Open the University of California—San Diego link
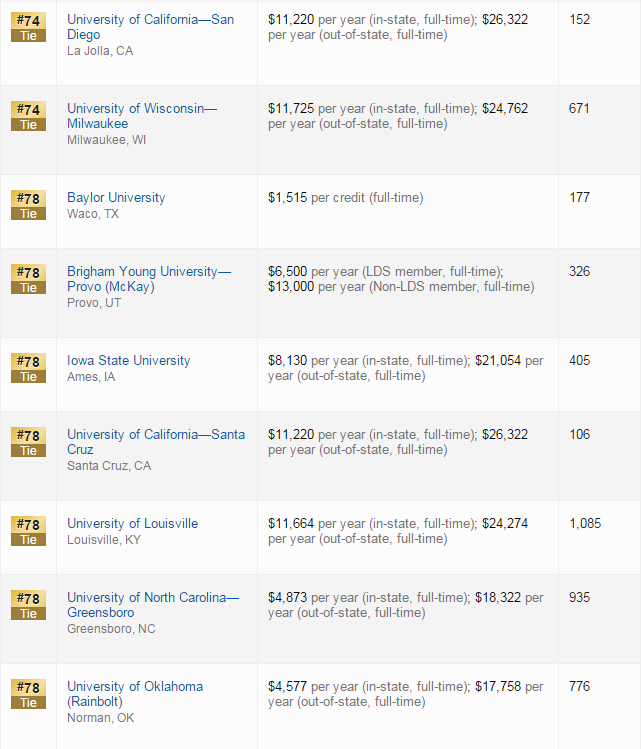The image size is (641, 749). click(150, 20)
